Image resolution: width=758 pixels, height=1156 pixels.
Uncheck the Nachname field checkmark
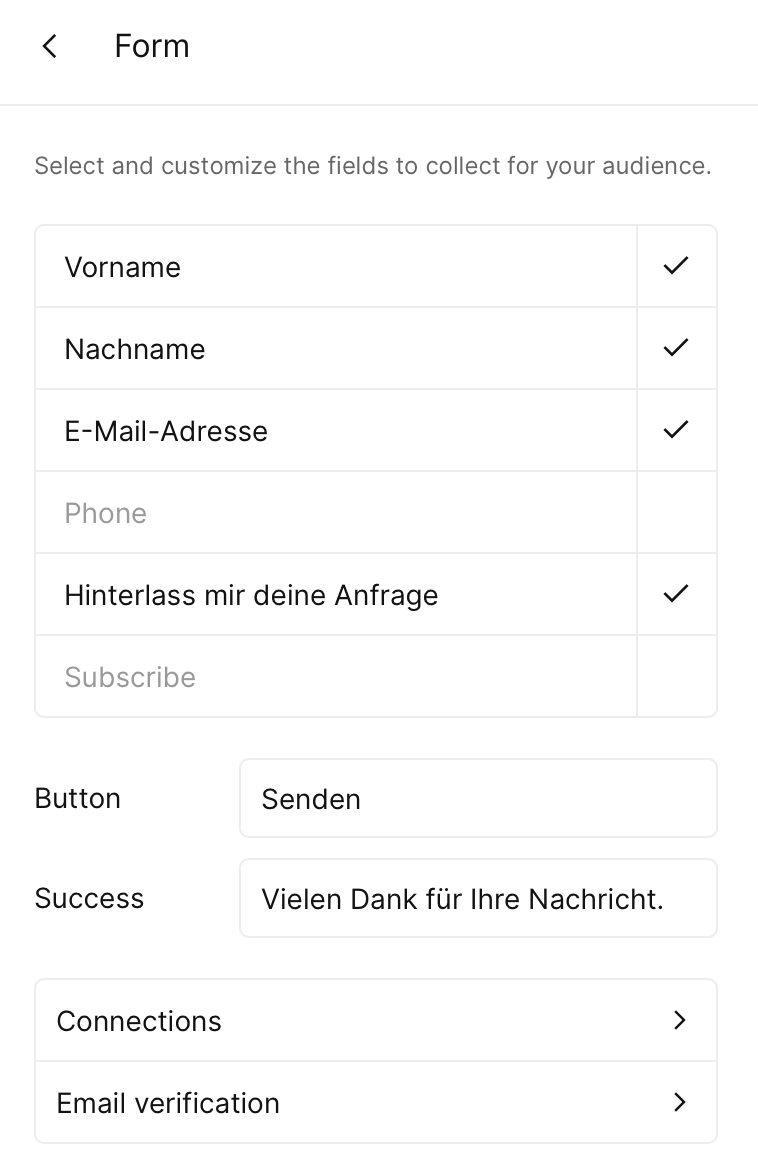point(677,348)
